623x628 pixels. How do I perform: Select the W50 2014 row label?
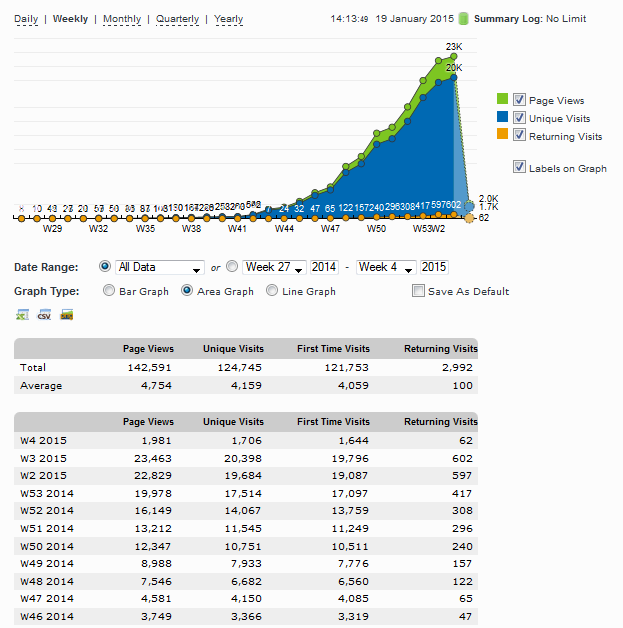pos(47,546)
